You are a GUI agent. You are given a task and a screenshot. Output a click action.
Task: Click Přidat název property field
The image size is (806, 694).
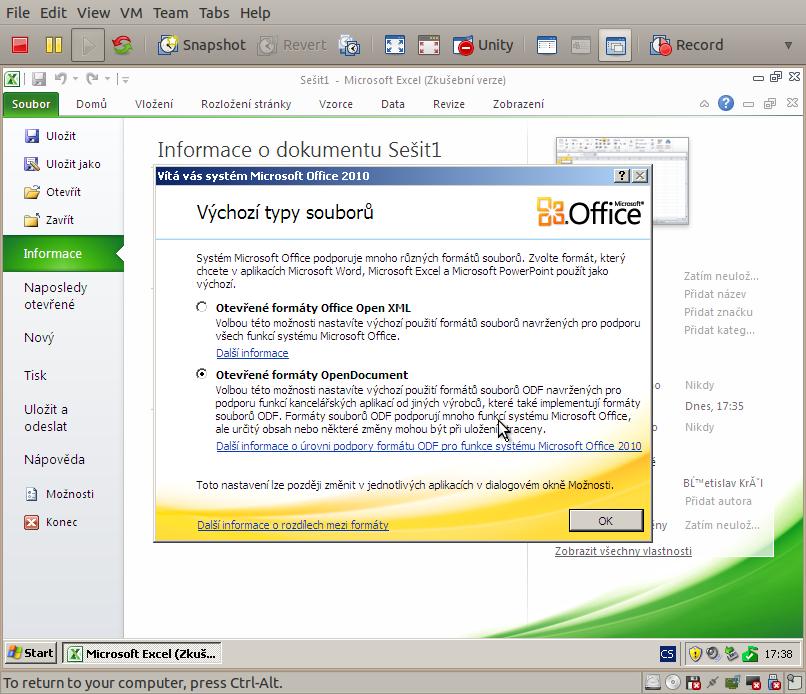(715, 294)
